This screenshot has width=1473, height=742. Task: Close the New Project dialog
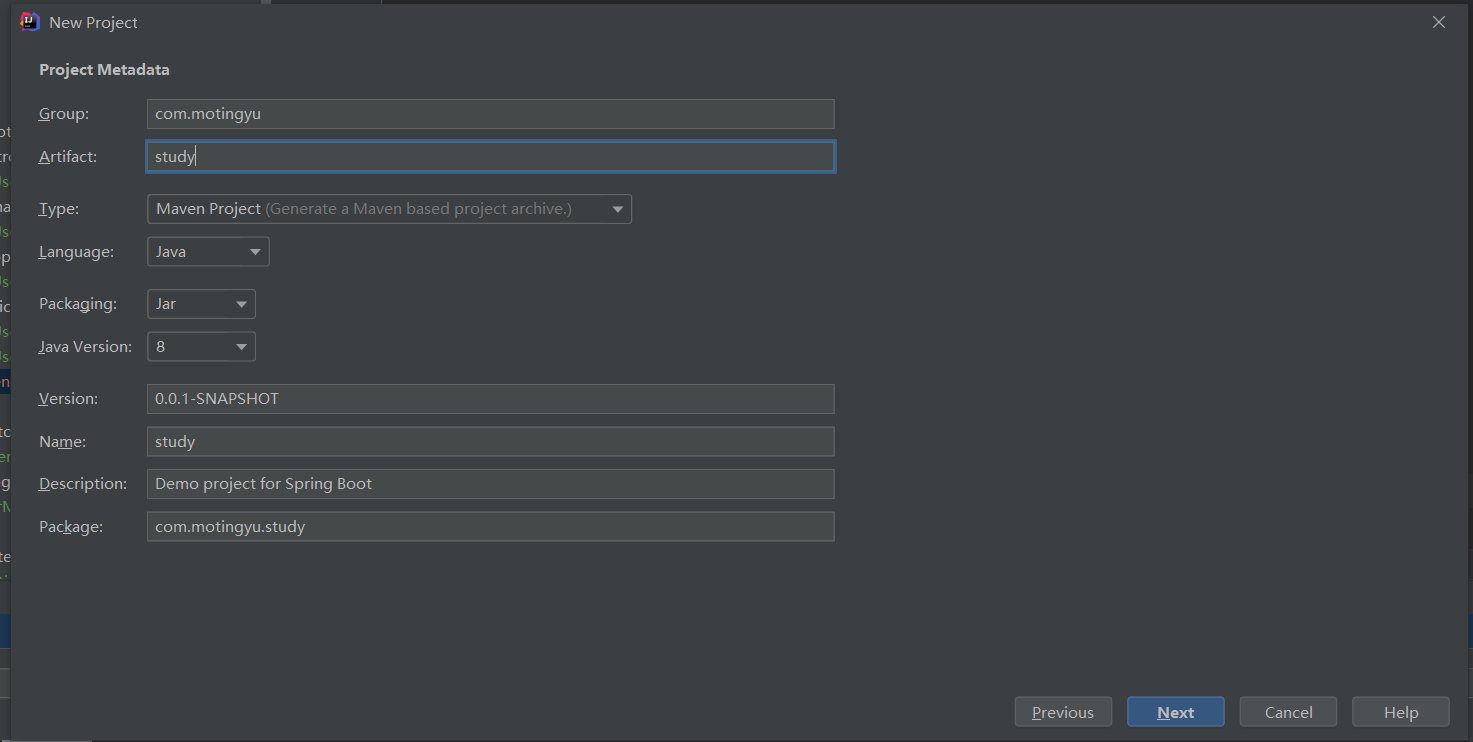1439,22
